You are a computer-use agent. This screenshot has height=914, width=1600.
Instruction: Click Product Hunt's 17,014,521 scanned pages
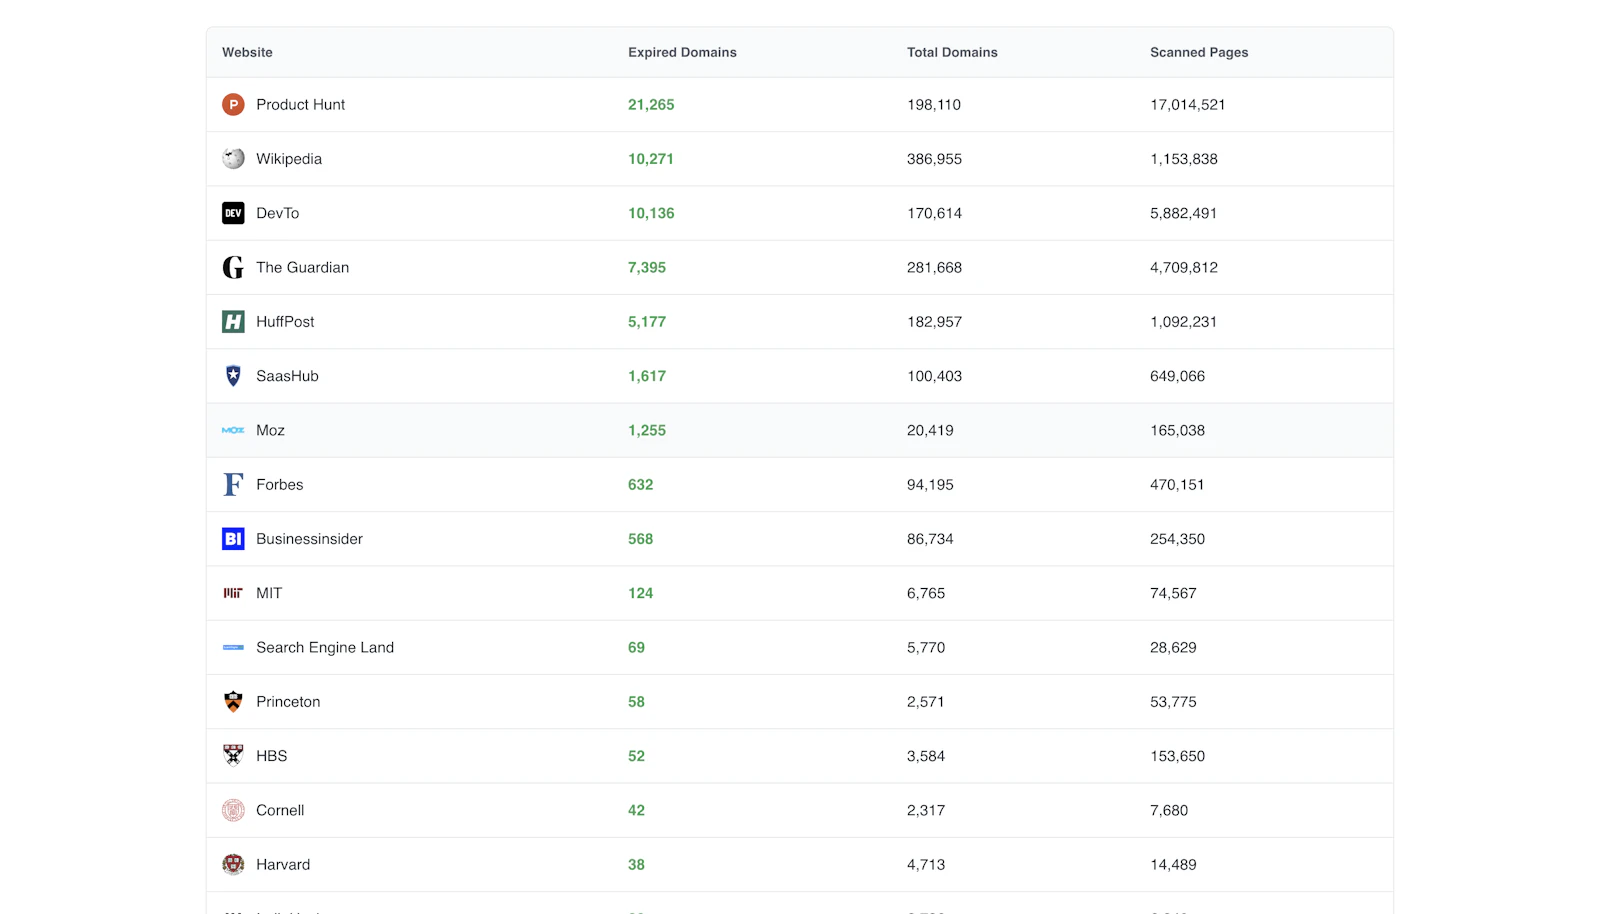click(x=1187, y=104)
